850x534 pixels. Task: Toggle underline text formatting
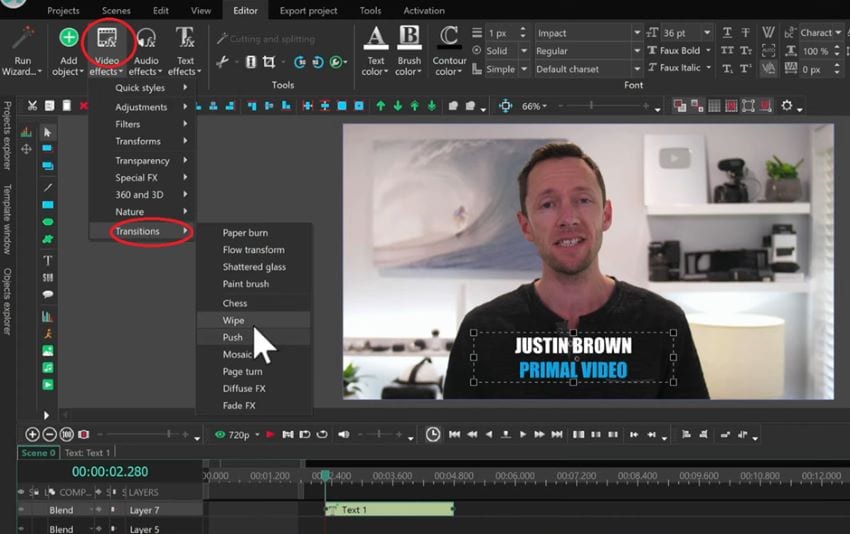pos(727,33)
